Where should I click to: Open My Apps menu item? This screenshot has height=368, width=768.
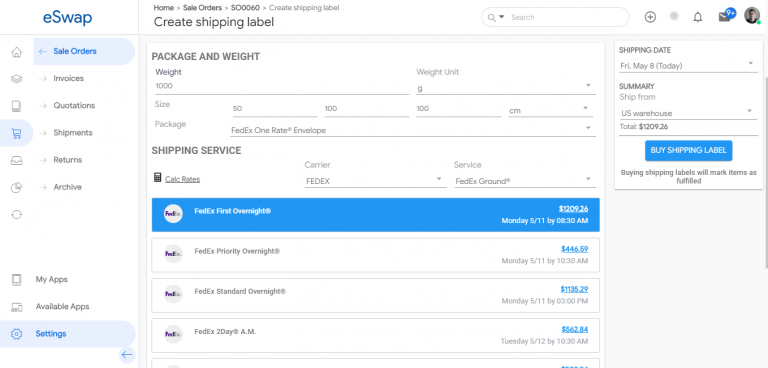coord(51,279)
